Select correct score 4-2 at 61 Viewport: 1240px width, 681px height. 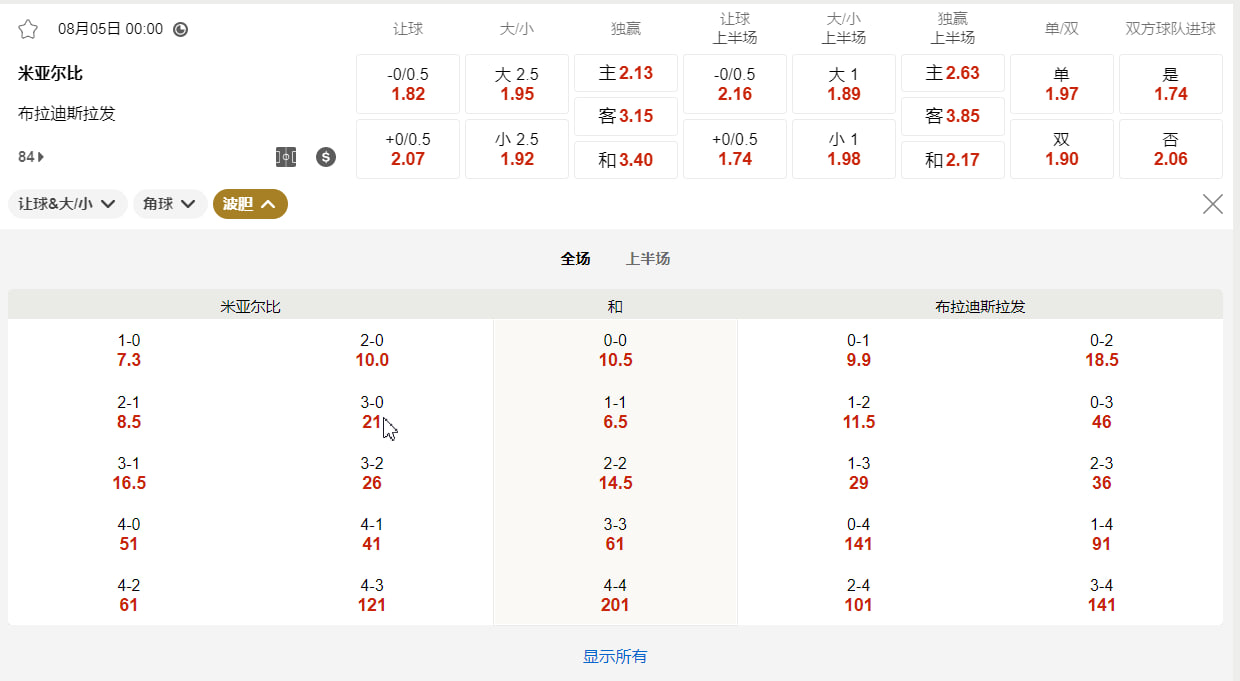click(129, 595)
